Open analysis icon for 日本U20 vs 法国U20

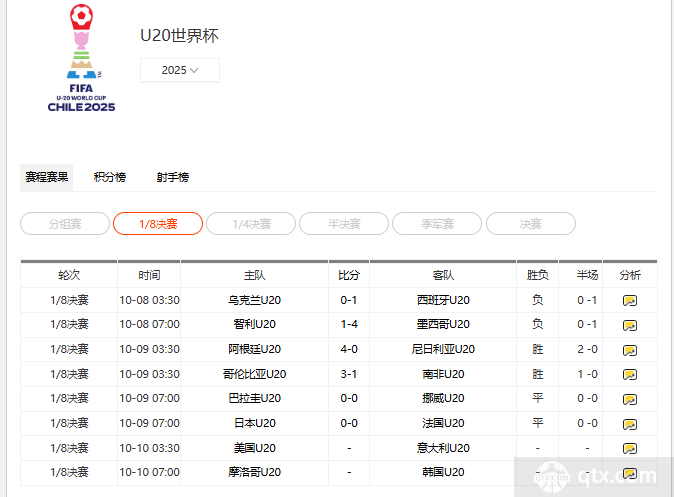pos(629,424)
